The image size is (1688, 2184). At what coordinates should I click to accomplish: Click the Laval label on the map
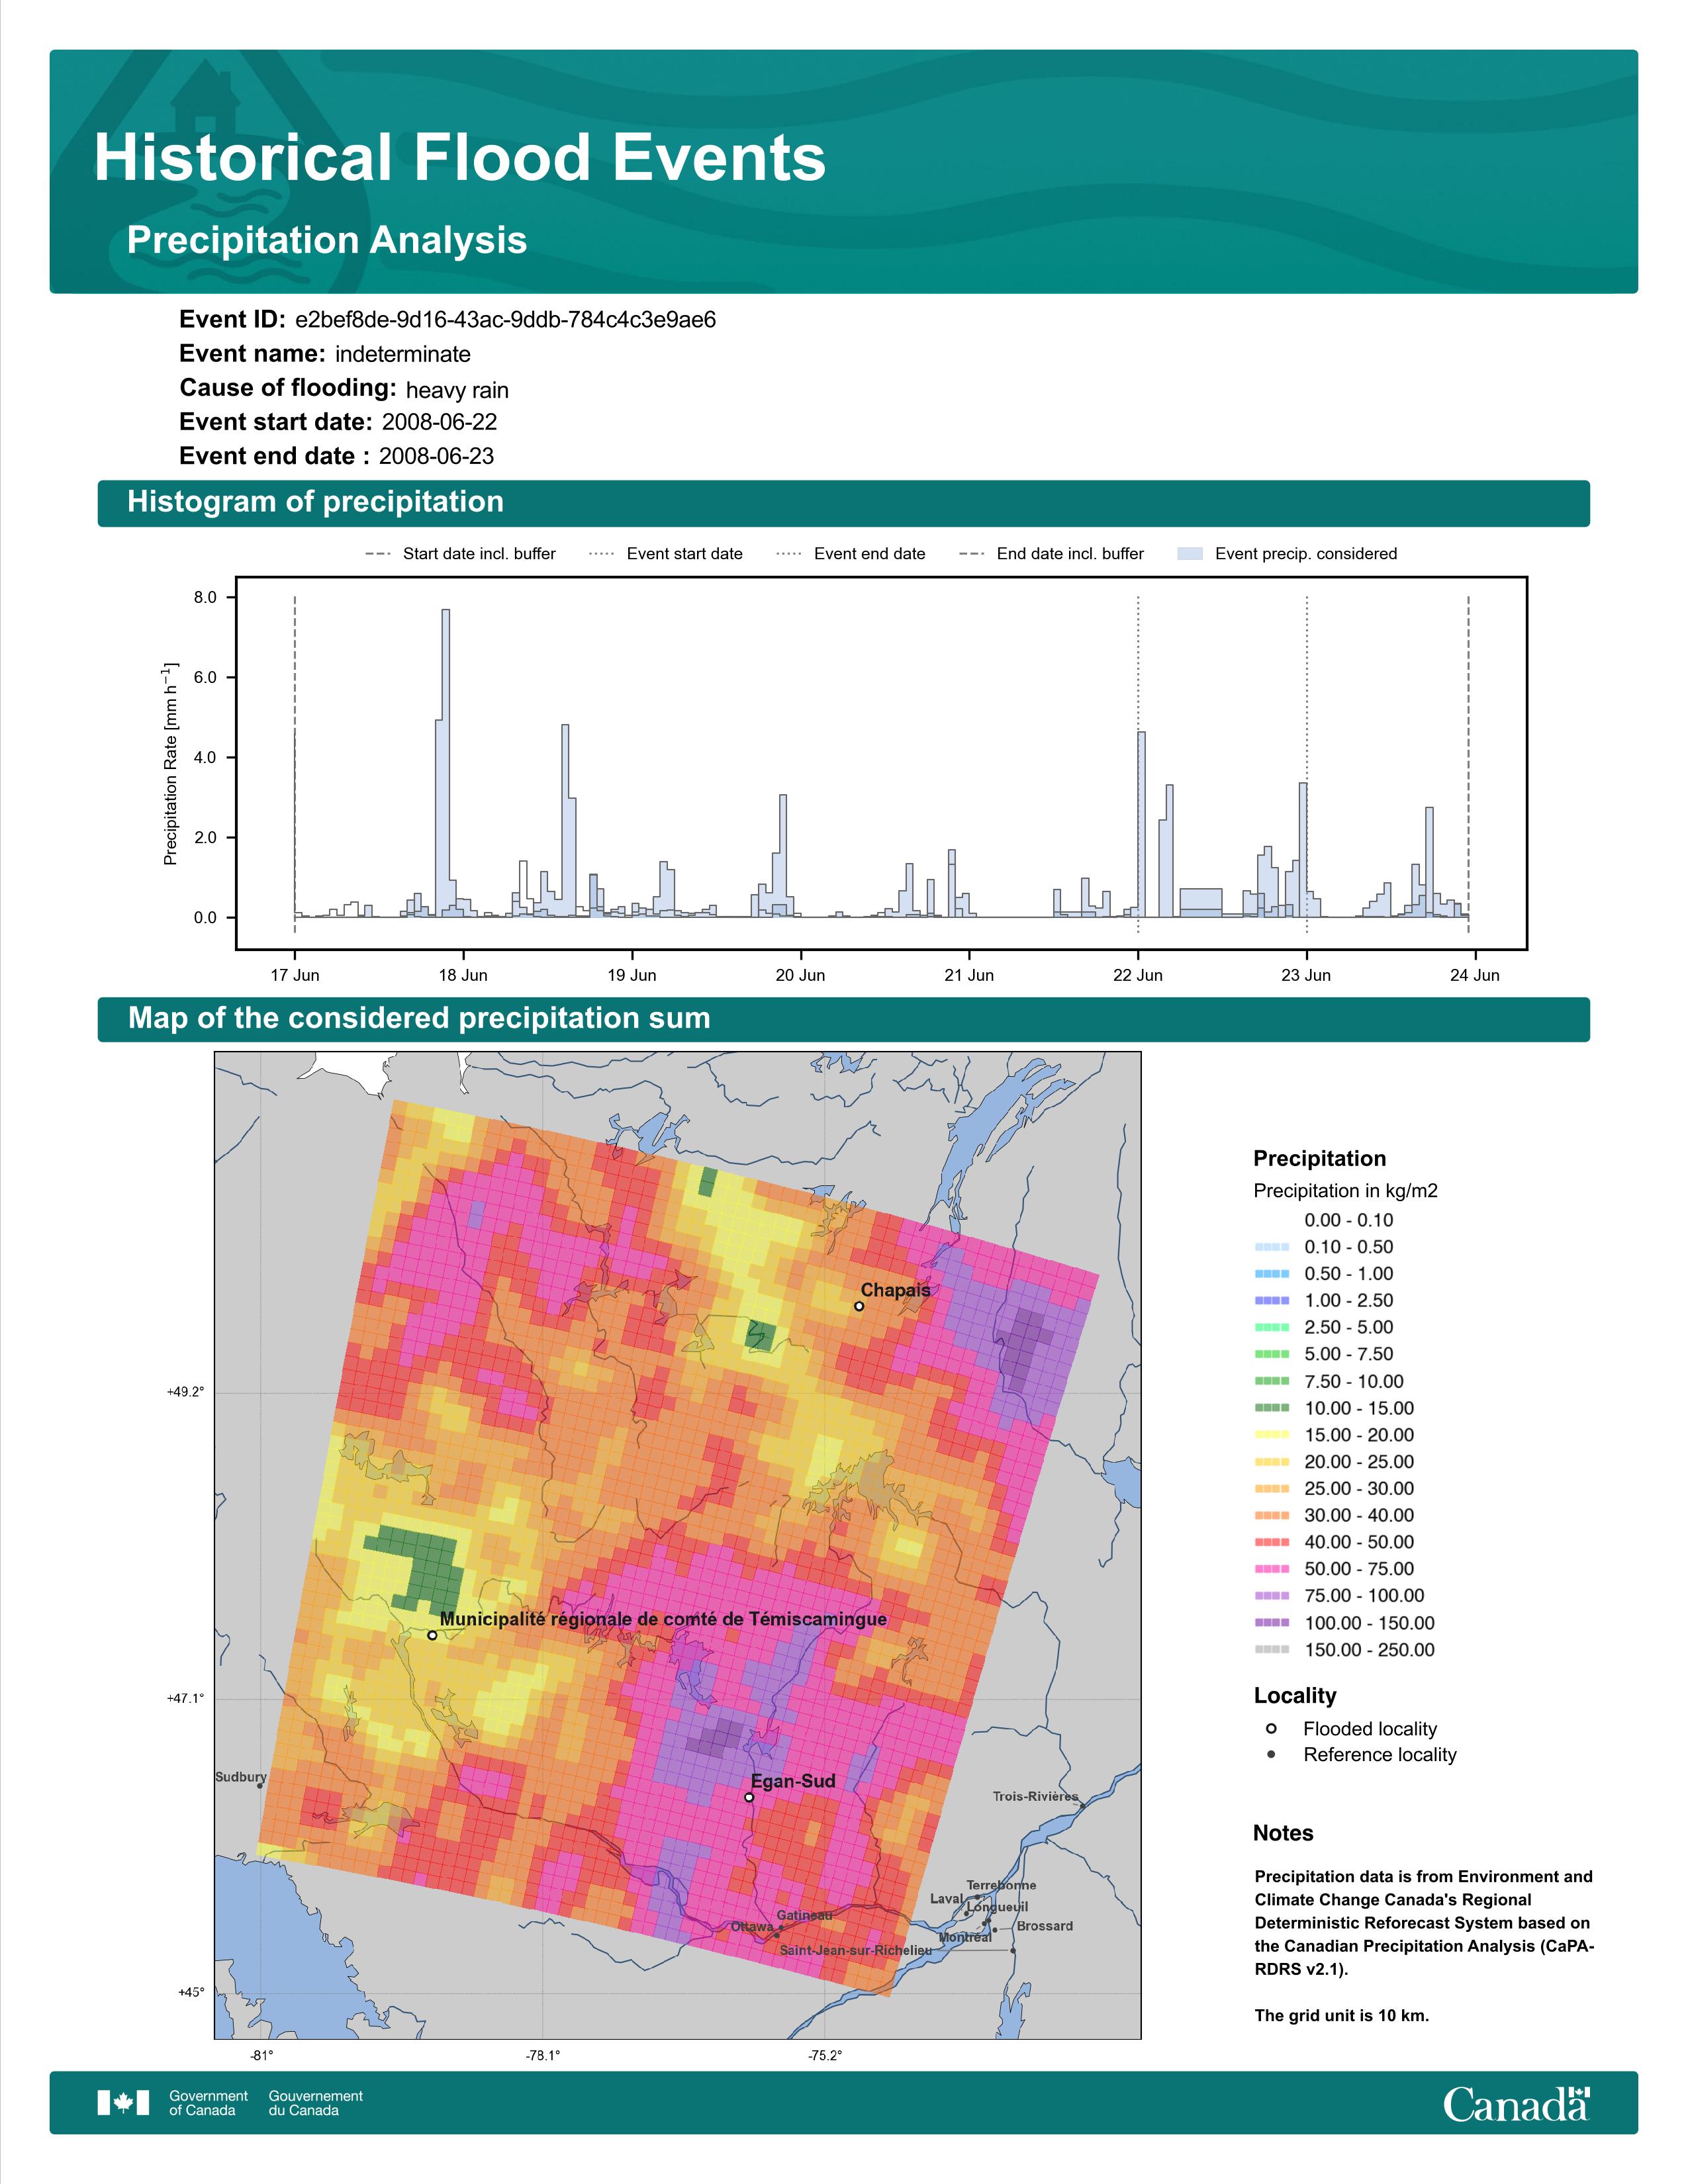click(947, 1898)
